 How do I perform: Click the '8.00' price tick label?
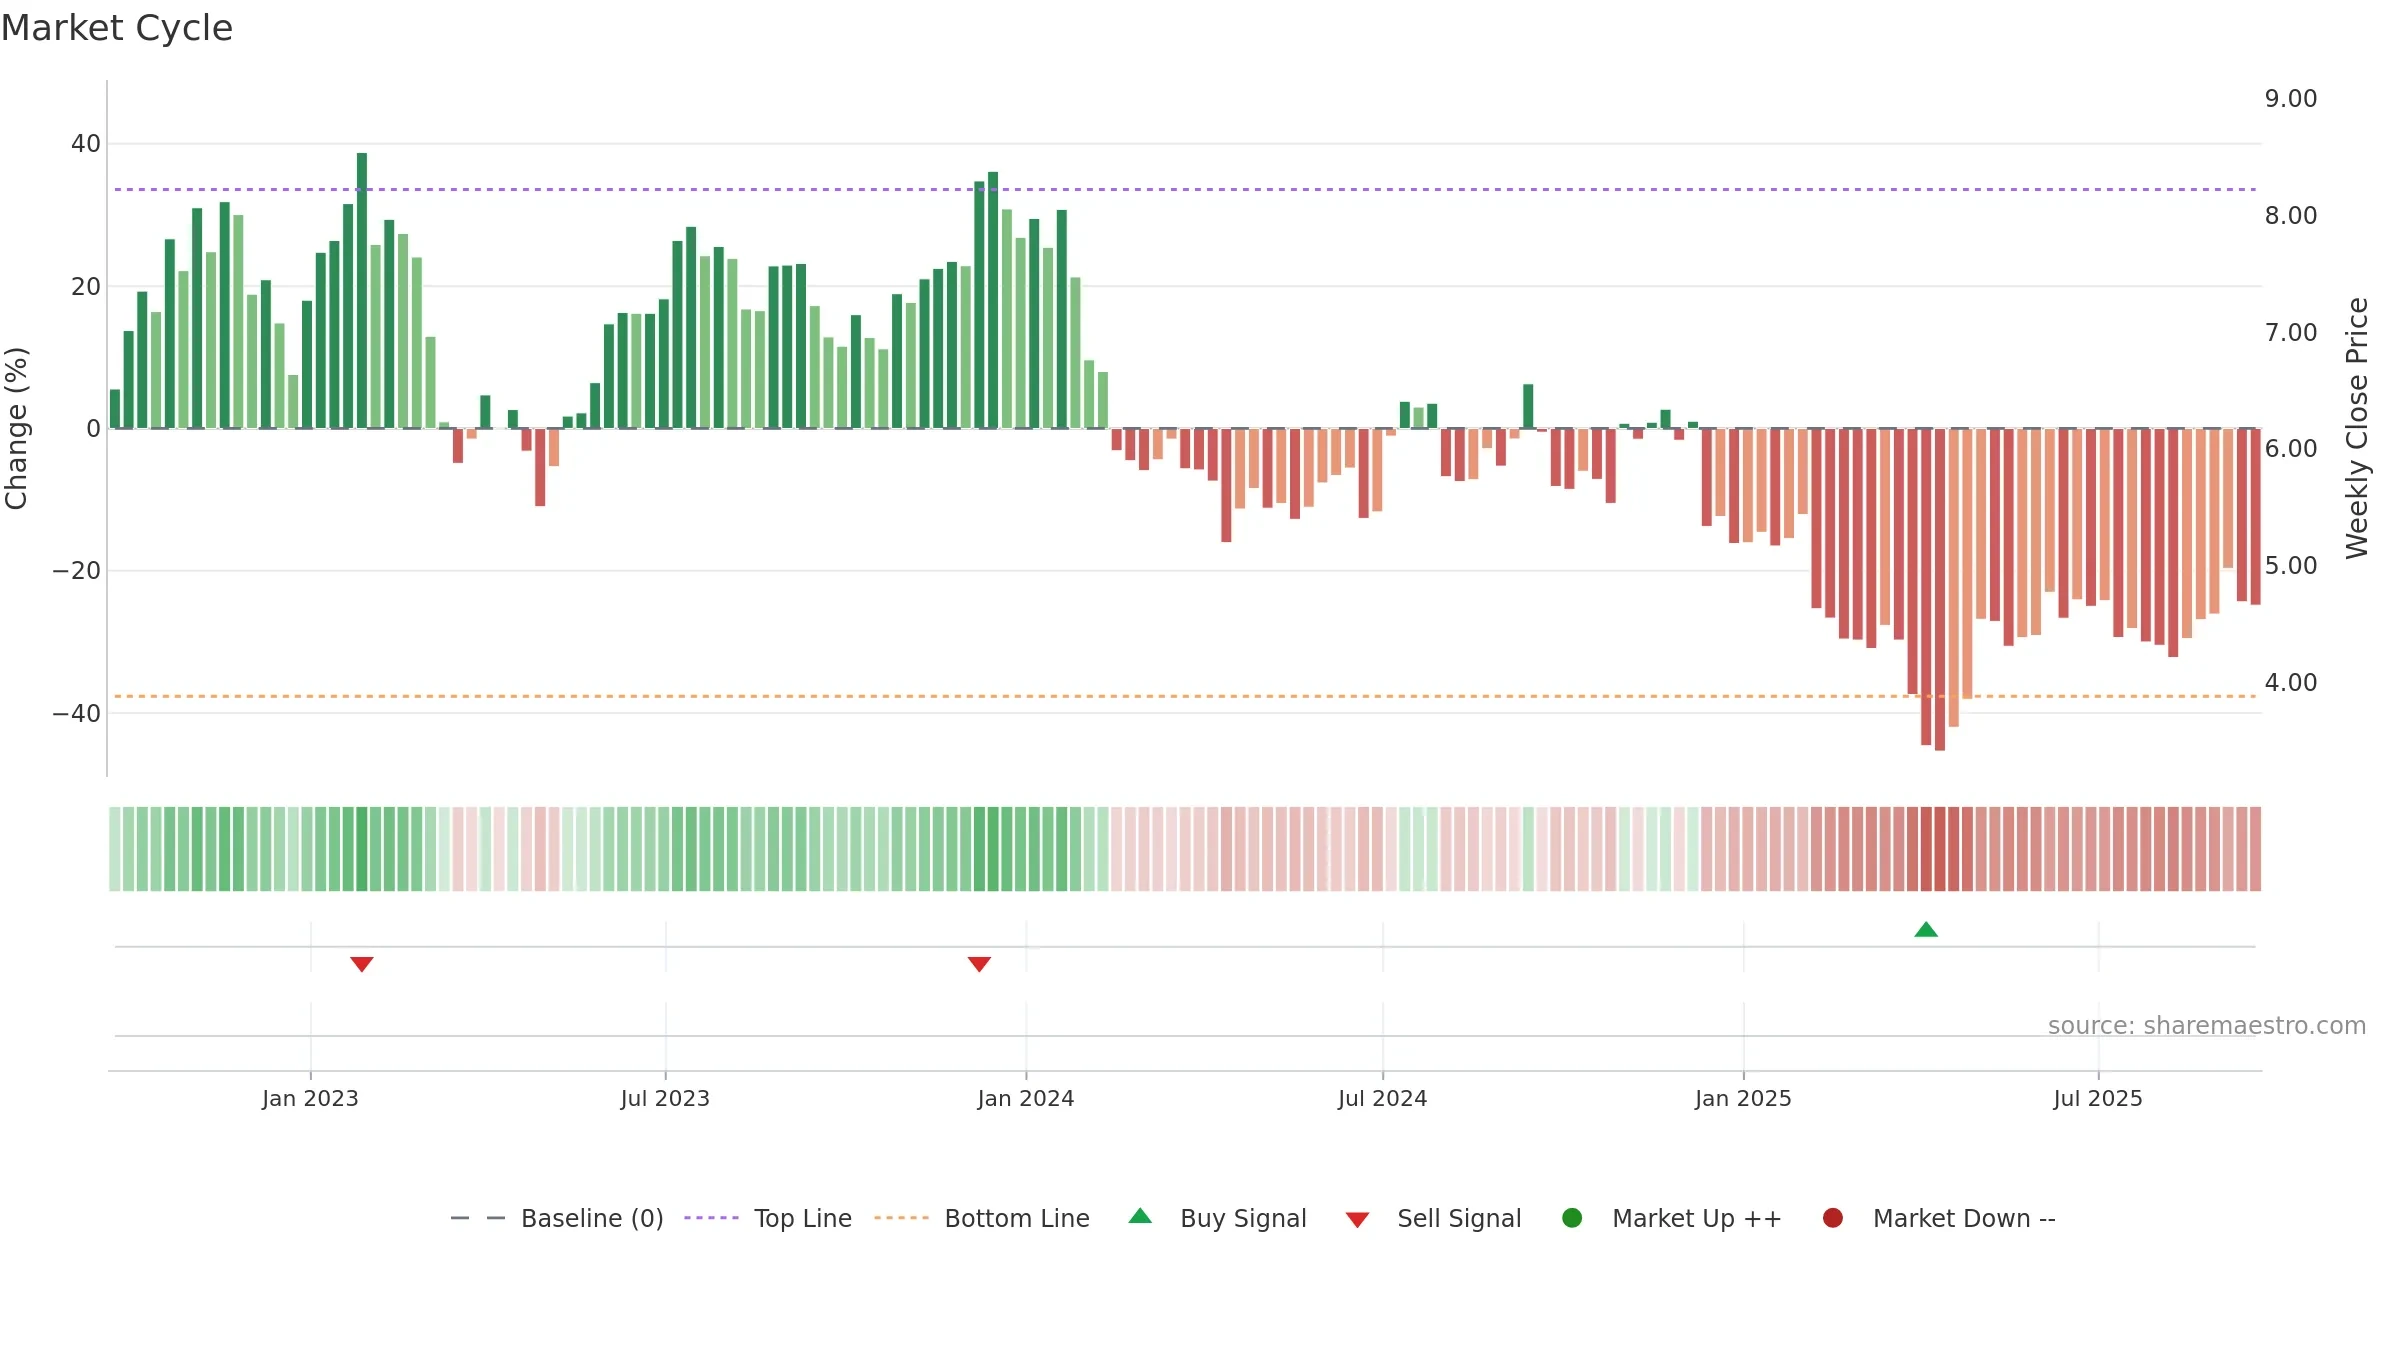tap(2291, 216)
